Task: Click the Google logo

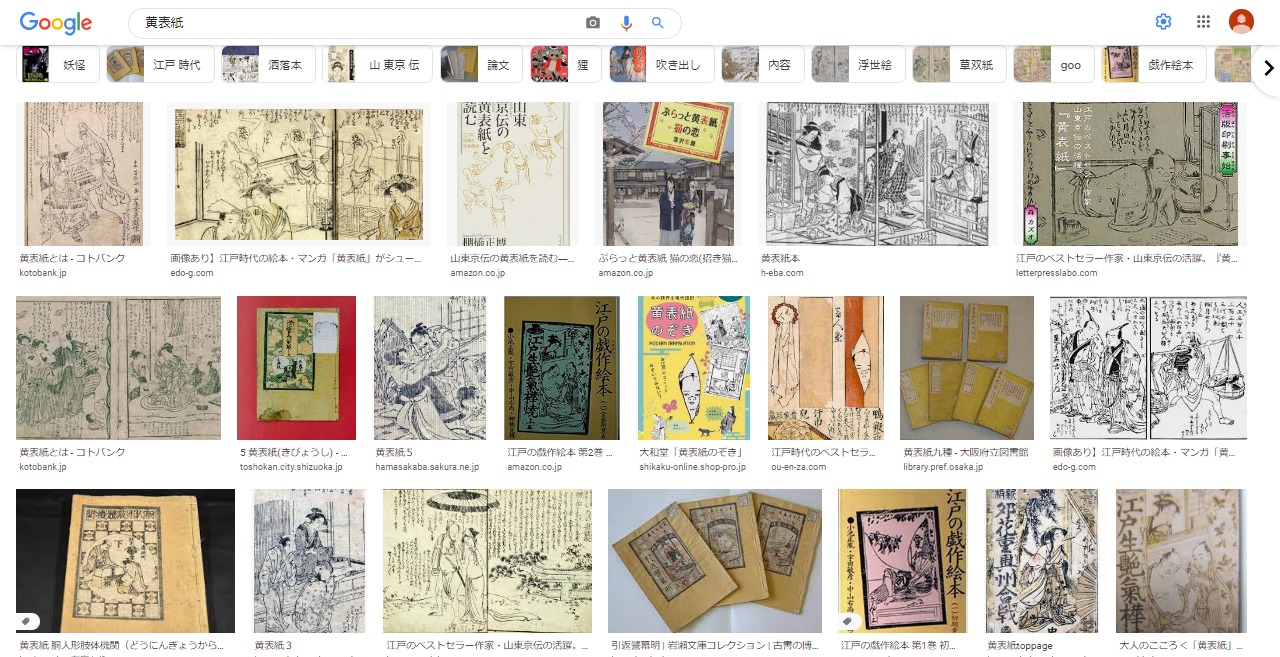Action: pyautogui.click(x=56, y=22)
